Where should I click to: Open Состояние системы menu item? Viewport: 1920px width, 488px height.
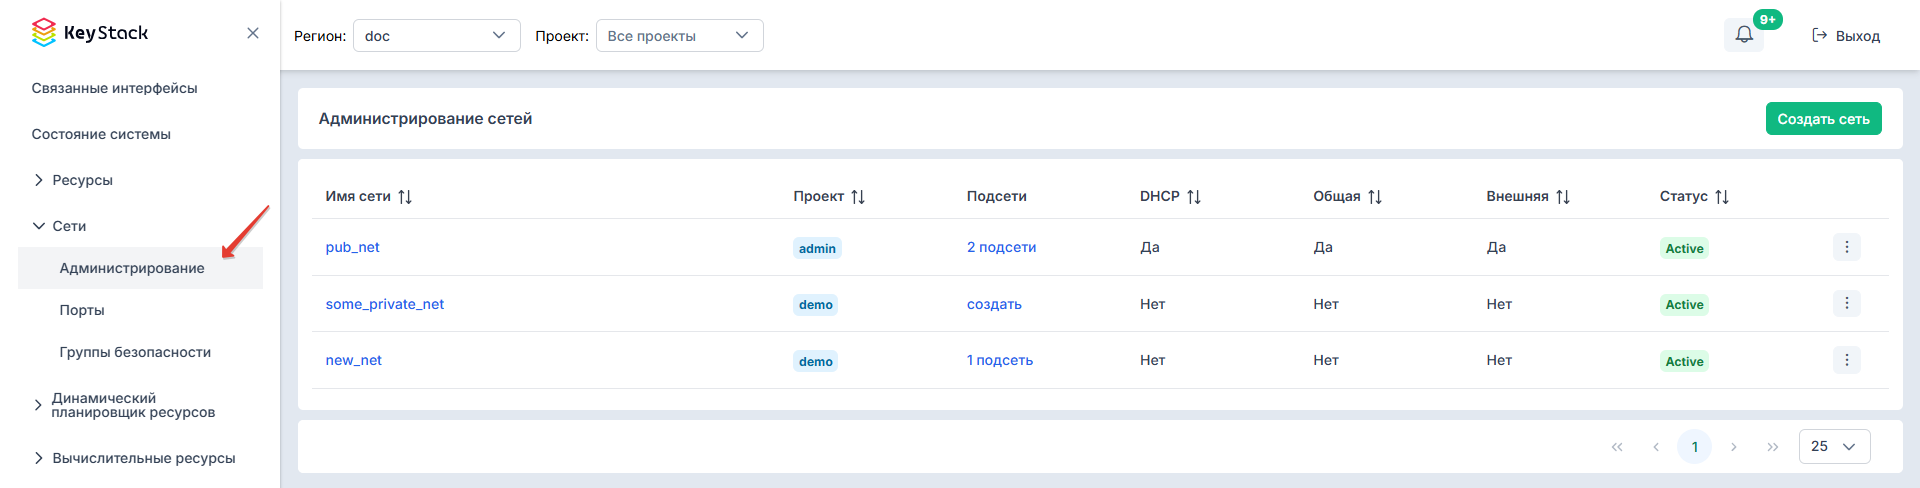(x=101, y=134)
